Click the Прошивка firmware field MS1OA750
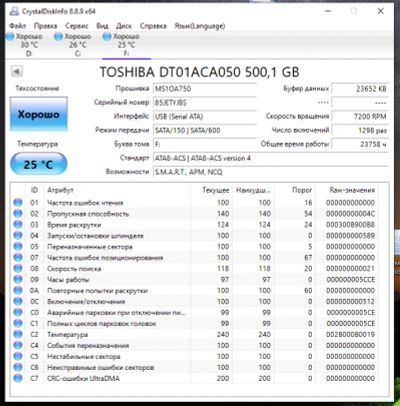The image size is (400, 406). coord(205,89)
